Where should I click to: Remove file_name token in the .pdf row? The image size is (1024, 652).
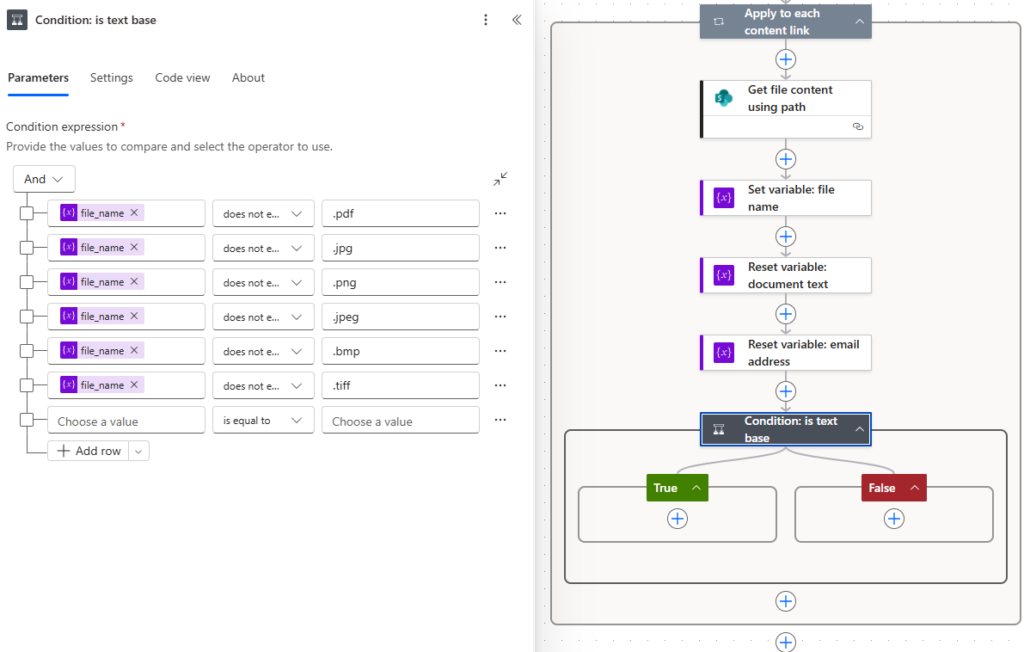coord(134,213)
